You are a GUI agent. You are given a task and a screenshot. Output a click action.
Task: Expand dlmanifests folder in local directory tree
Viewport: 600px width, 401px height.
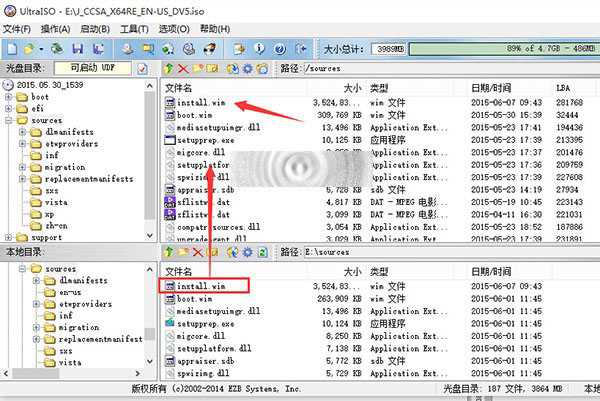click(x=37, y=280)
